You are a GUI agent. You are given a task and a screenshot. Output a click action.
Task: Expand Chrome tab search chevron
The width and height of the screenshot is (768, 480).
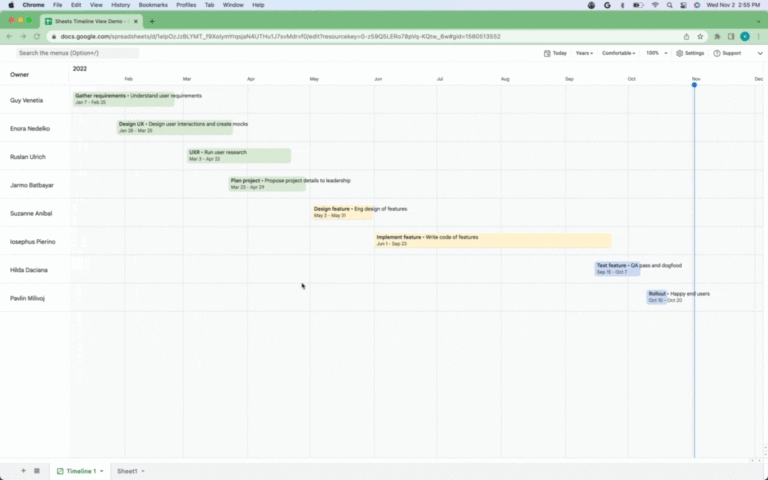(758, 21)
